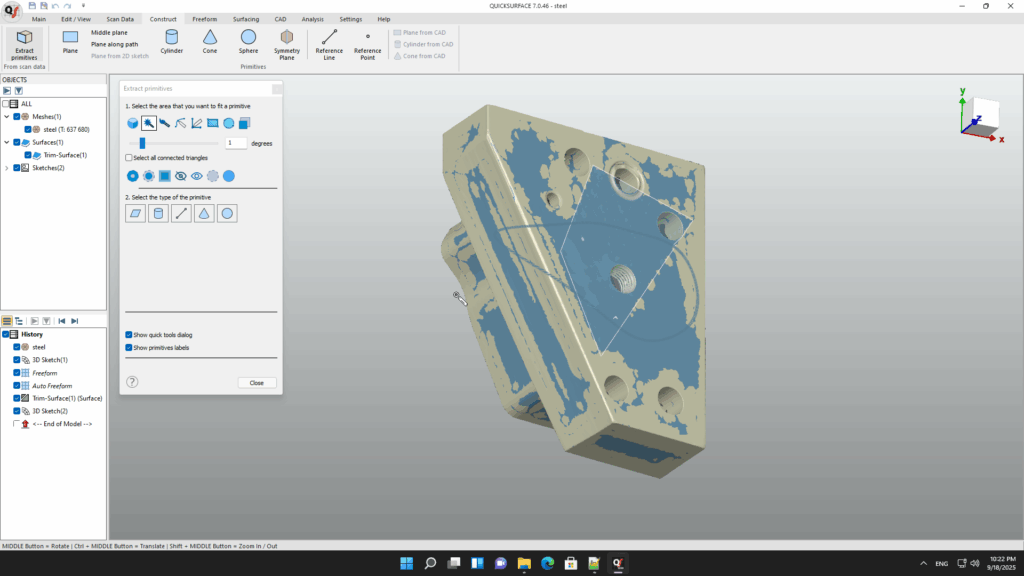Uncheck Show quick tools dialog
Image resolution: width=1024 pixels, height=576 pixels.
(x=129, y=335)
